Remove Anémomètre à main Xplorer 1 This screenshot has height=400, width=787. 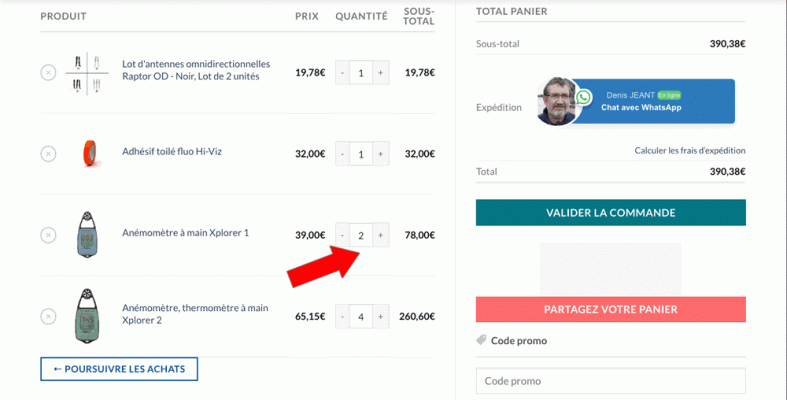coord(48,234)
